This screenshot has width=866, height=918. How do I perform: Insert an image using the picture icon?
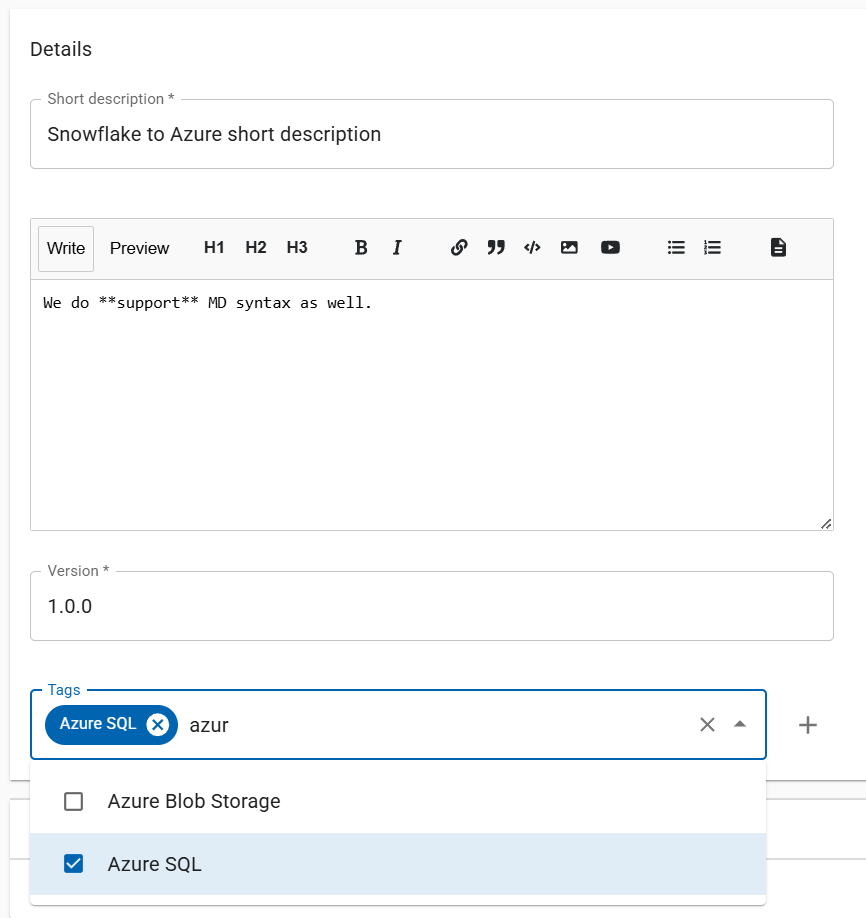point(569,248)
